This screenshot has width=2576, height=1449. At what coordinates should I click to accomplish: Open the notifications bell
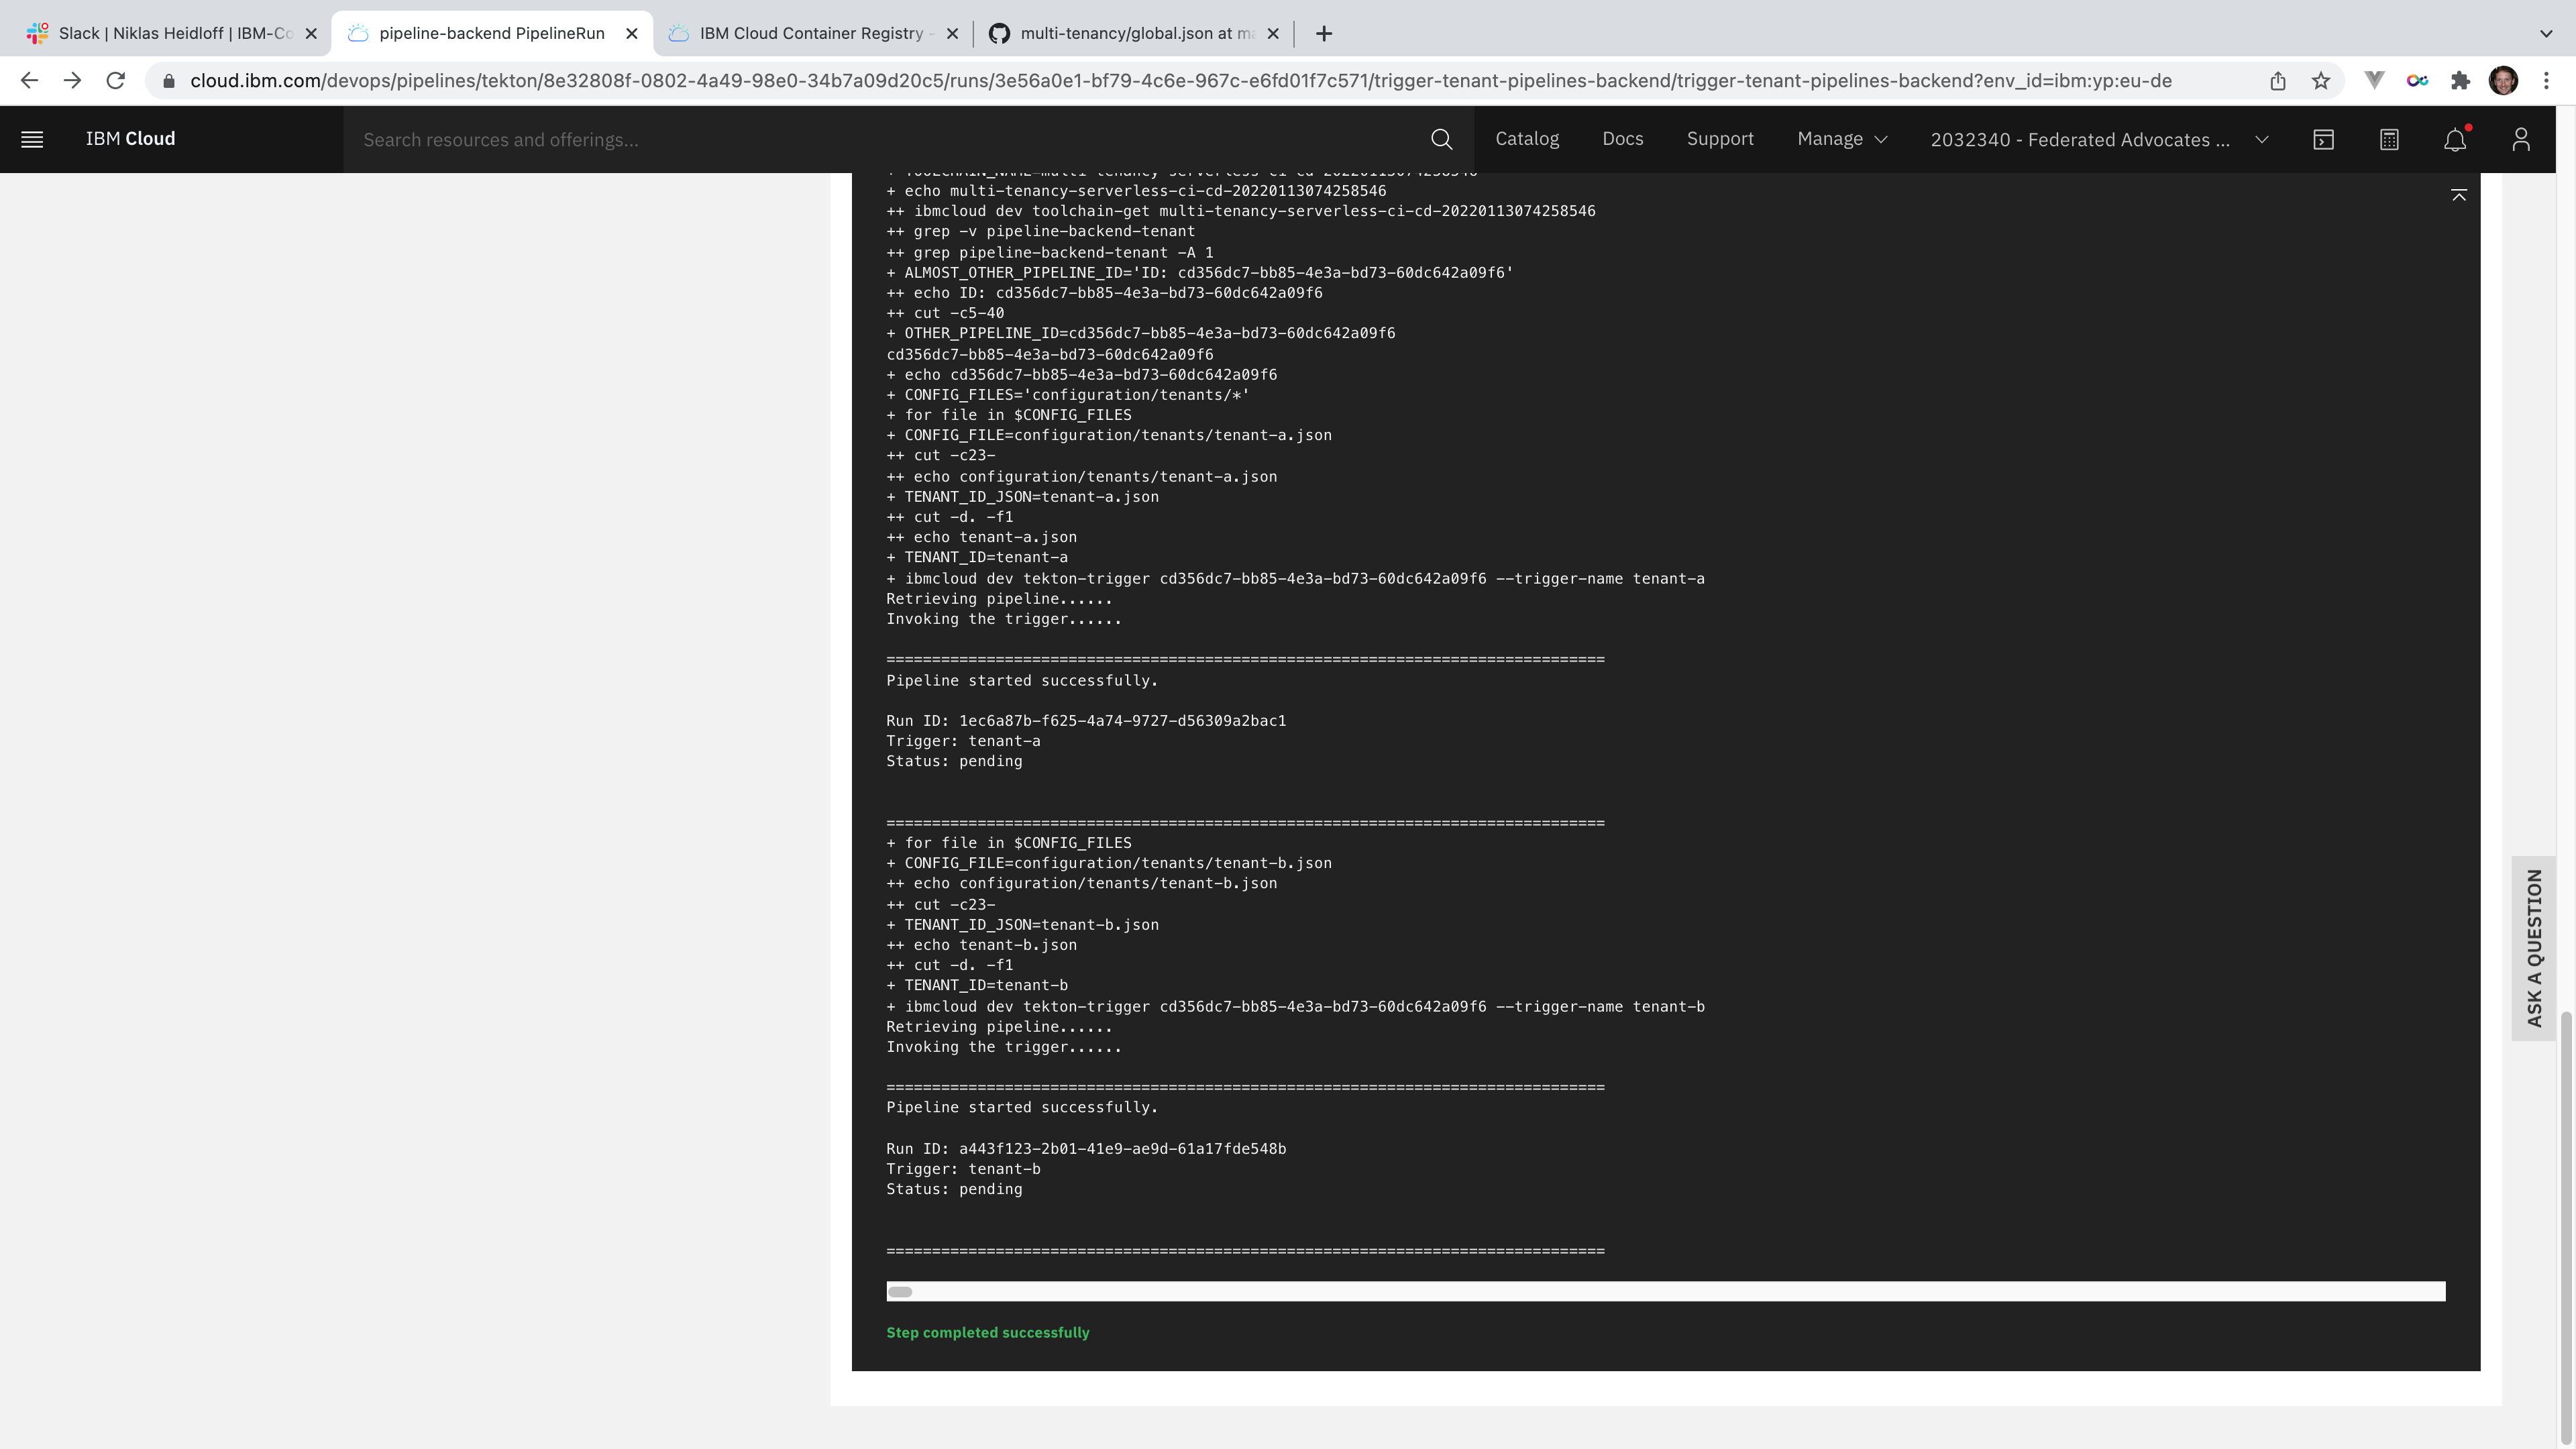click(x=2454, y=139)
